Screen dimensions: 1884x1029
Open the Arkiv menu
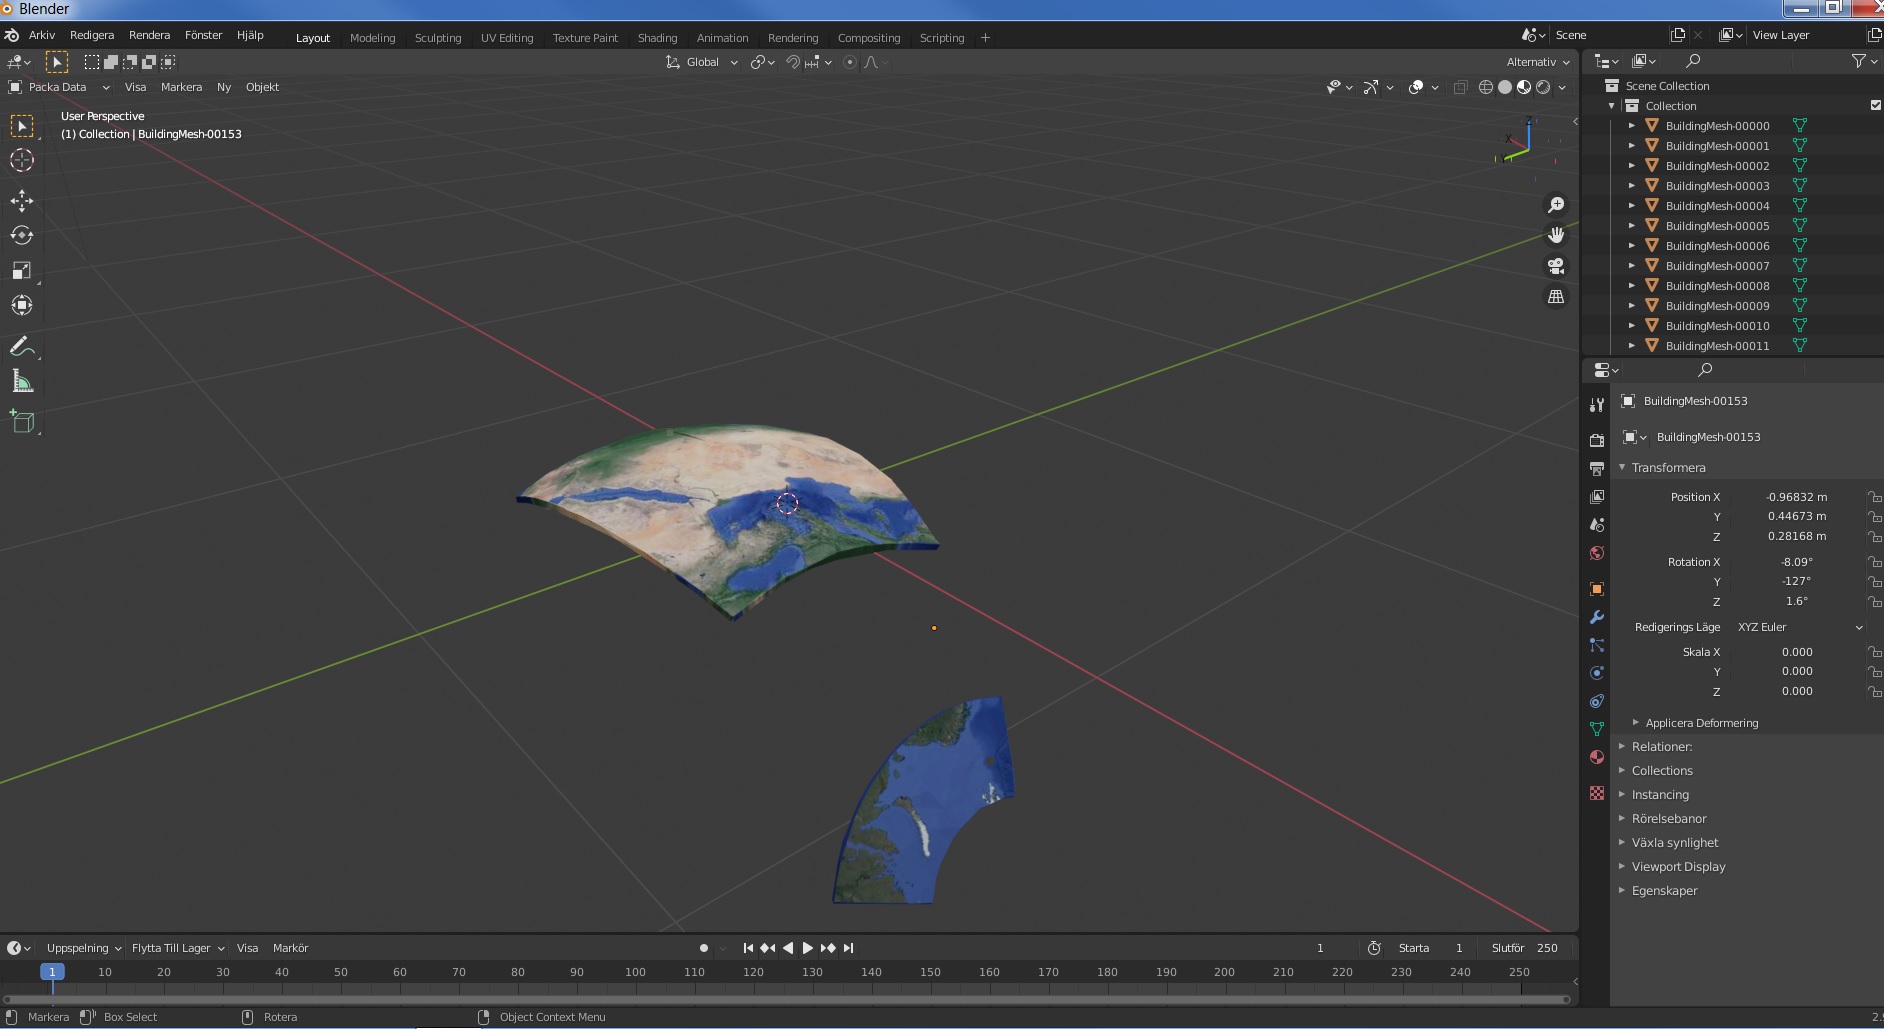coord(42,35)
